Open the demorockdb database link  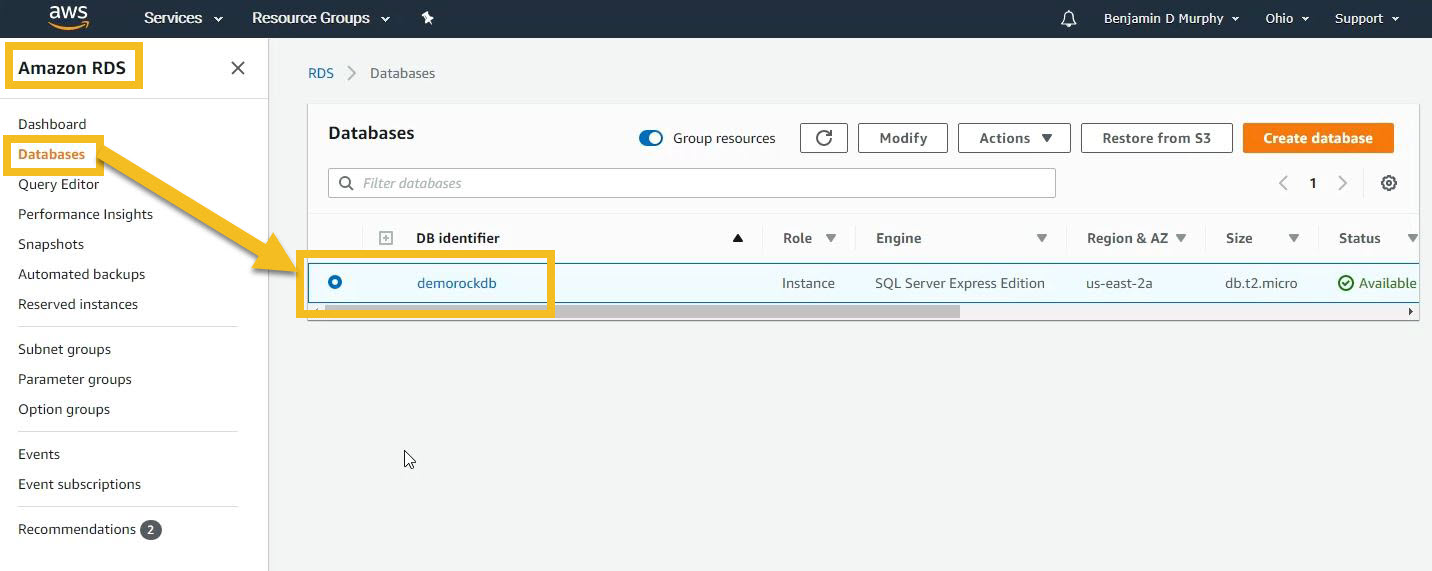pyautogui.click(x=456, y=283)
